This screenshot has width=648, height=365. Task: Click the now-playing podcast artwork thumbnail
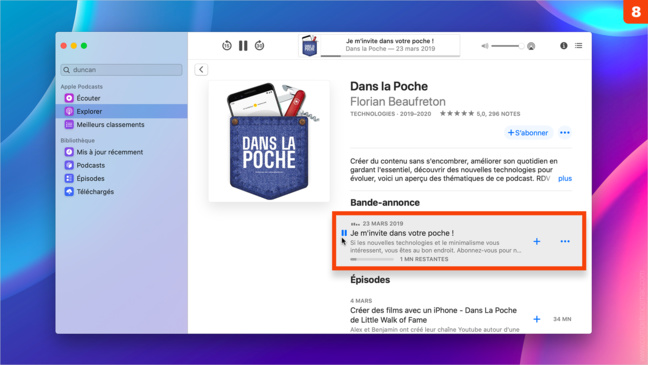click(310, 46)
